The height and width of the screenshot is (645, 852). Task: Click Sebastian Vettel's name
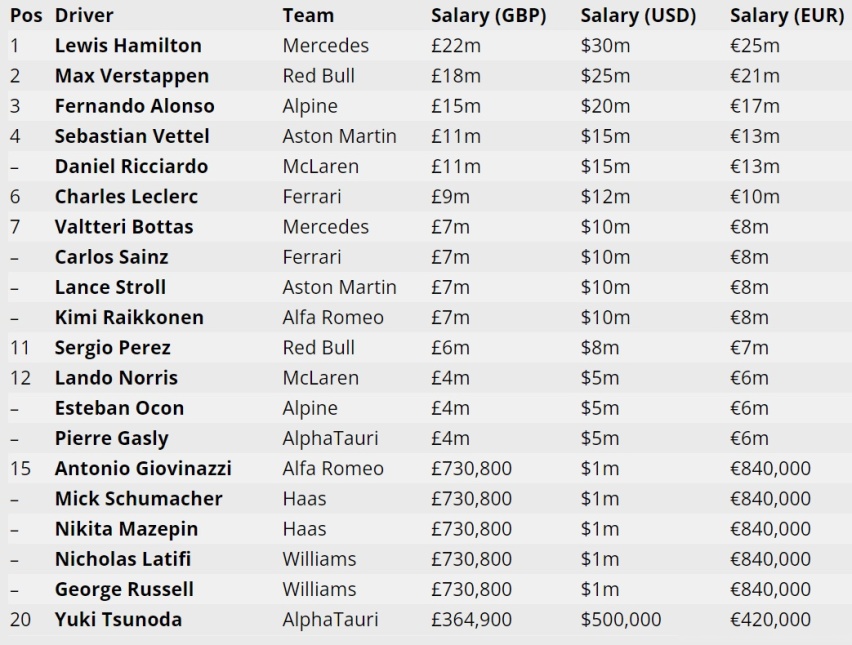tap(132, 136)
